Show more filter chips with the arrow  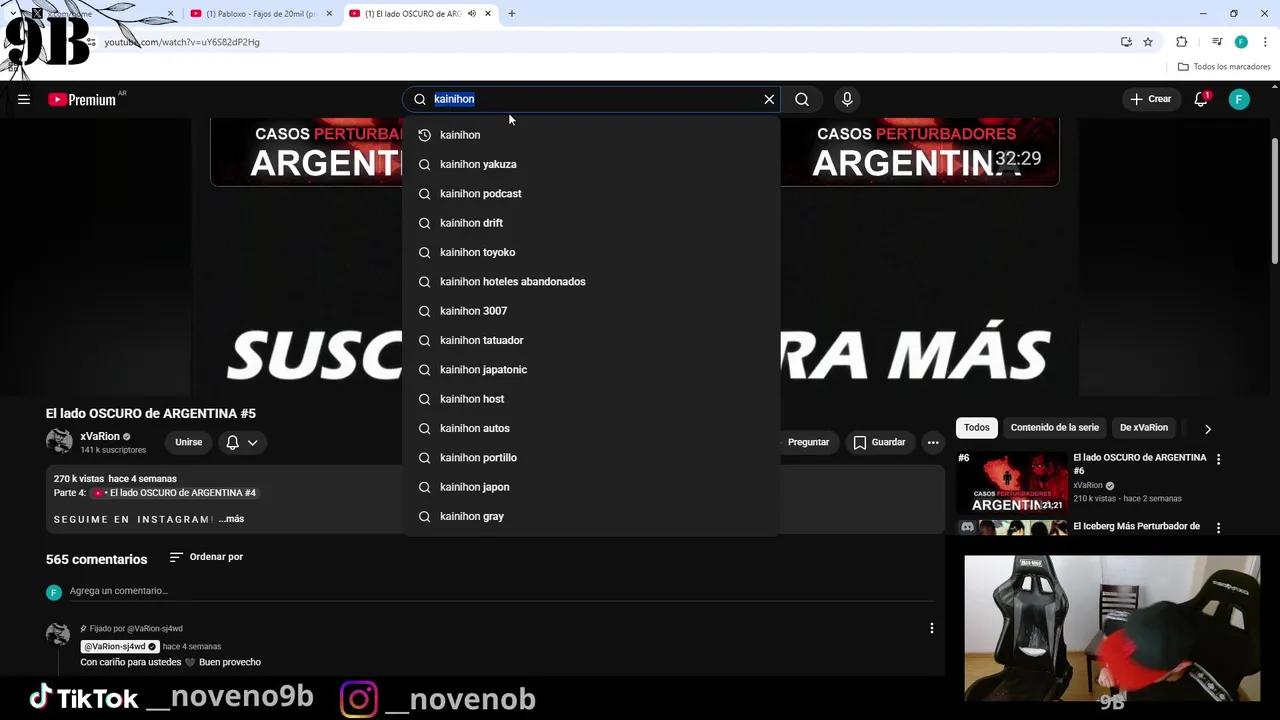(1207, 428)
